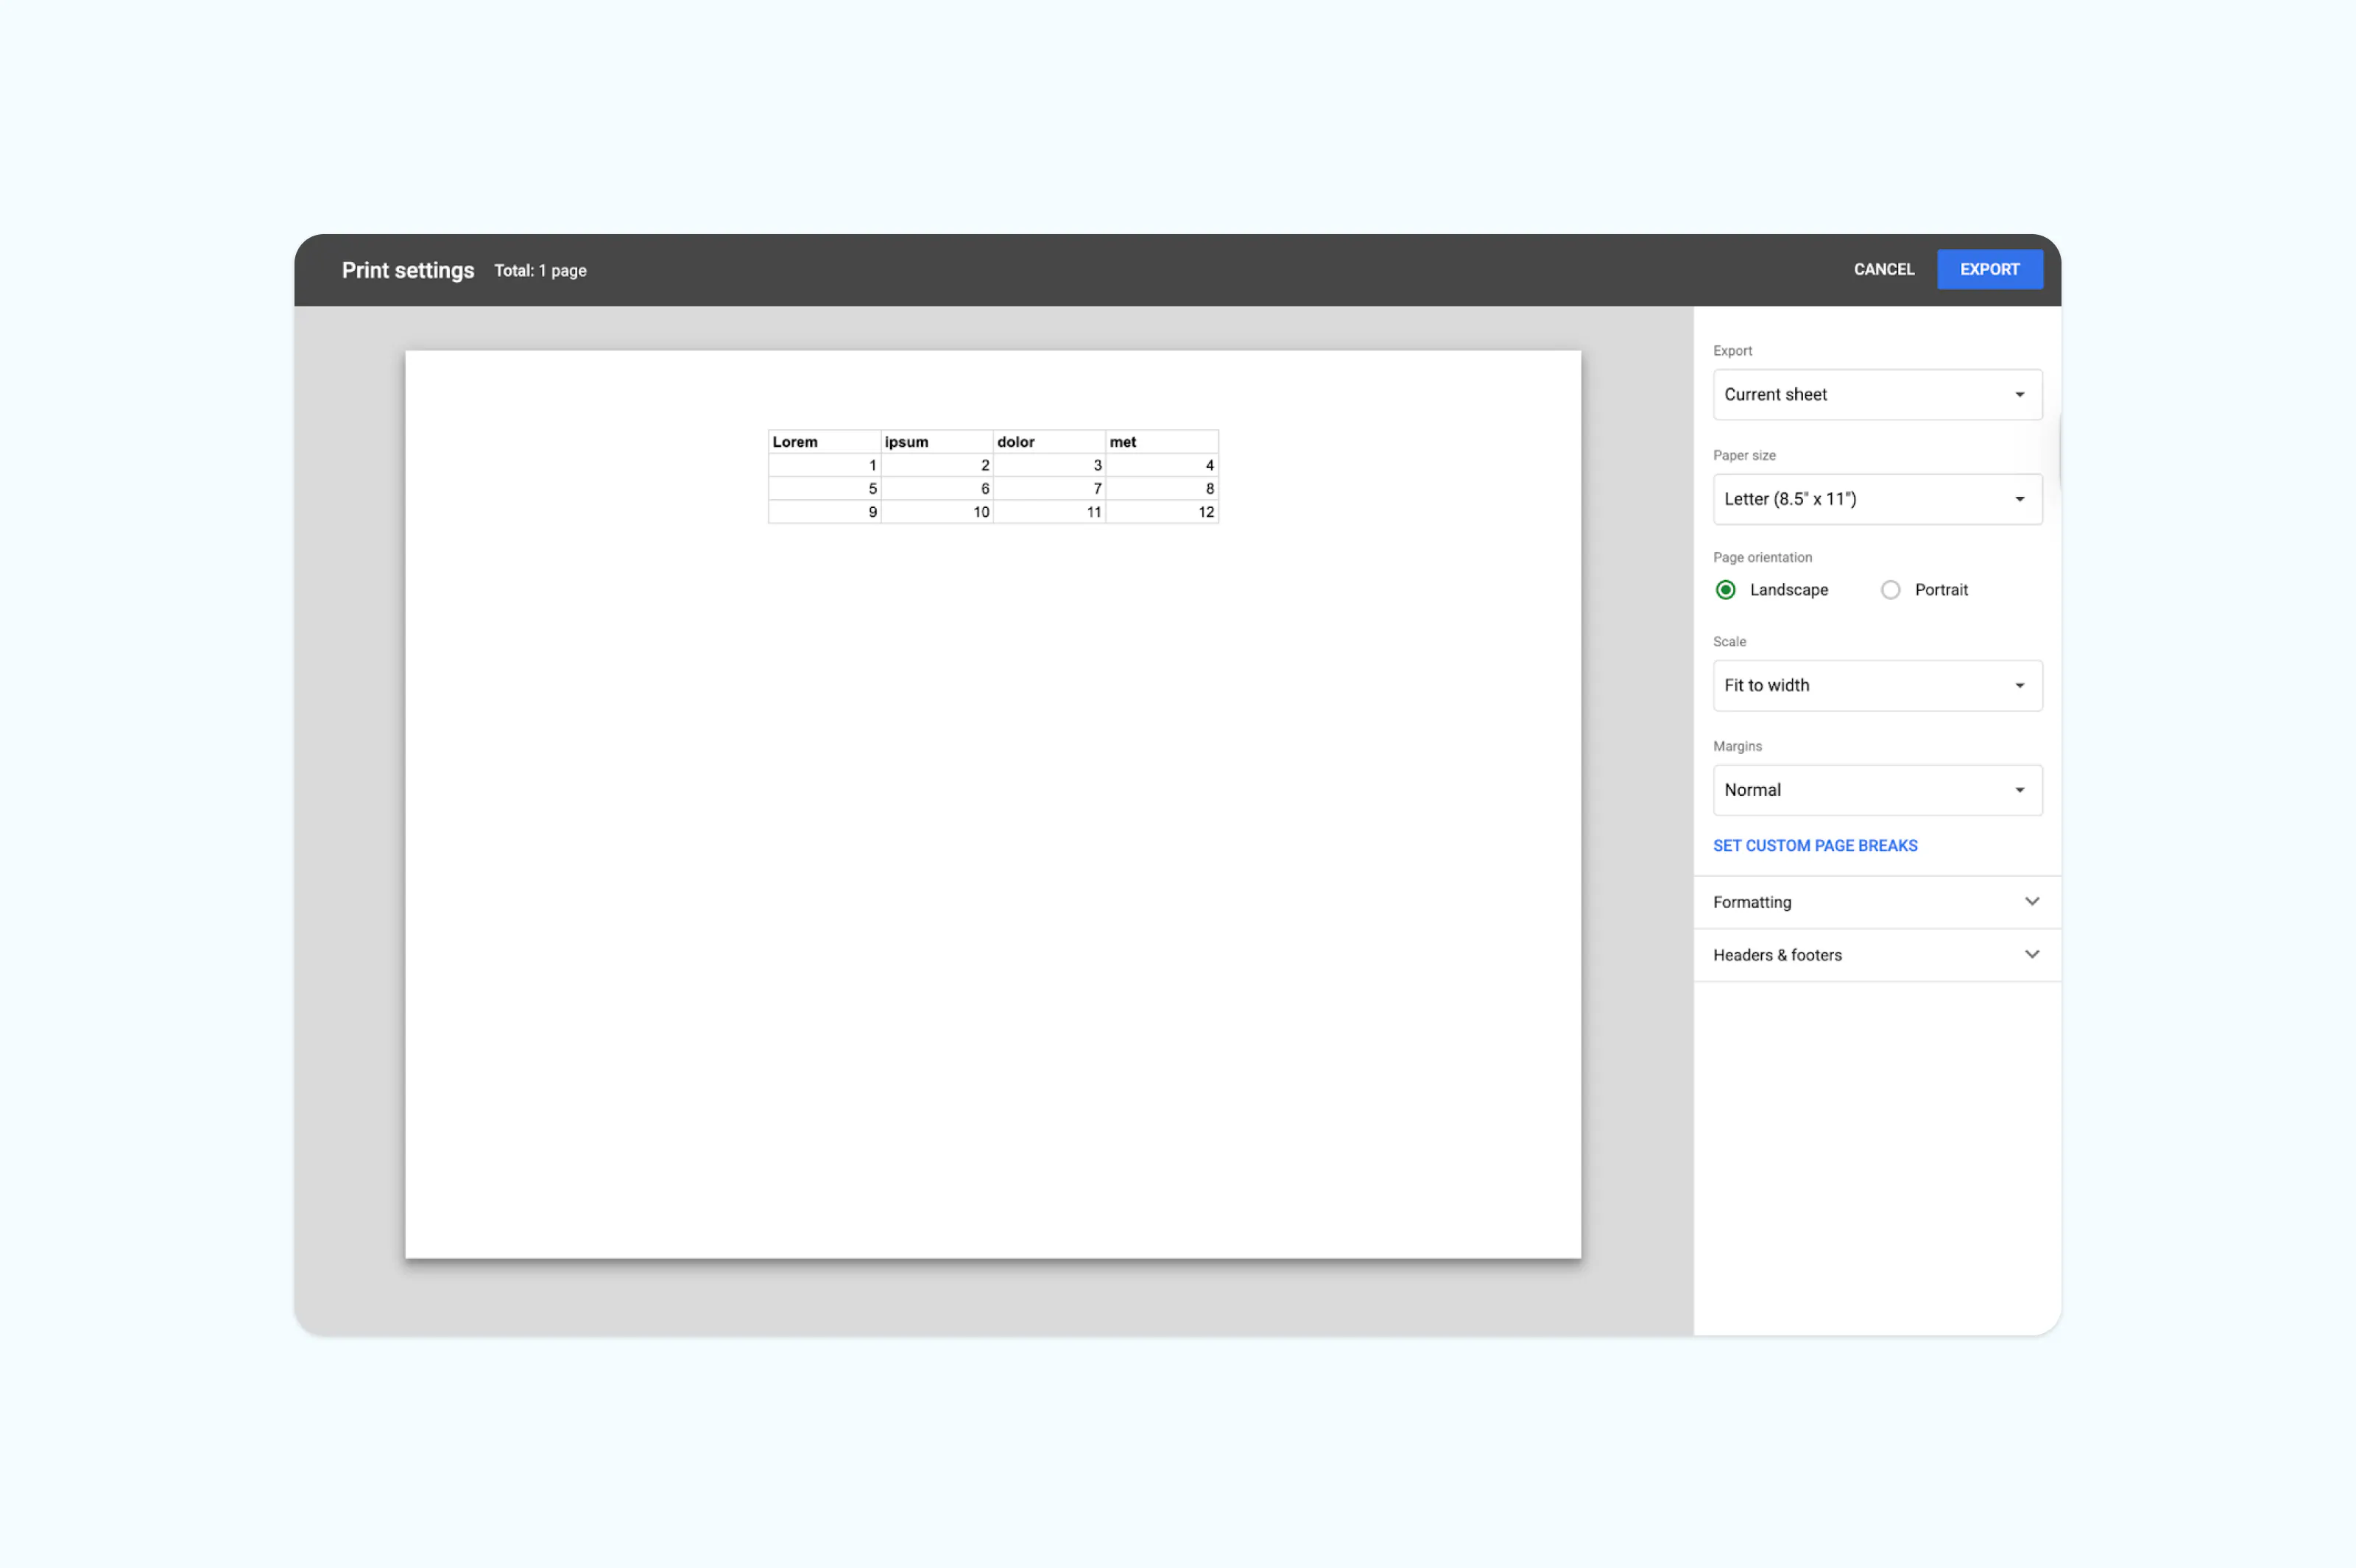Click the page preview area
This screenshot has height=1568, width=2356.
pos(993,900)
